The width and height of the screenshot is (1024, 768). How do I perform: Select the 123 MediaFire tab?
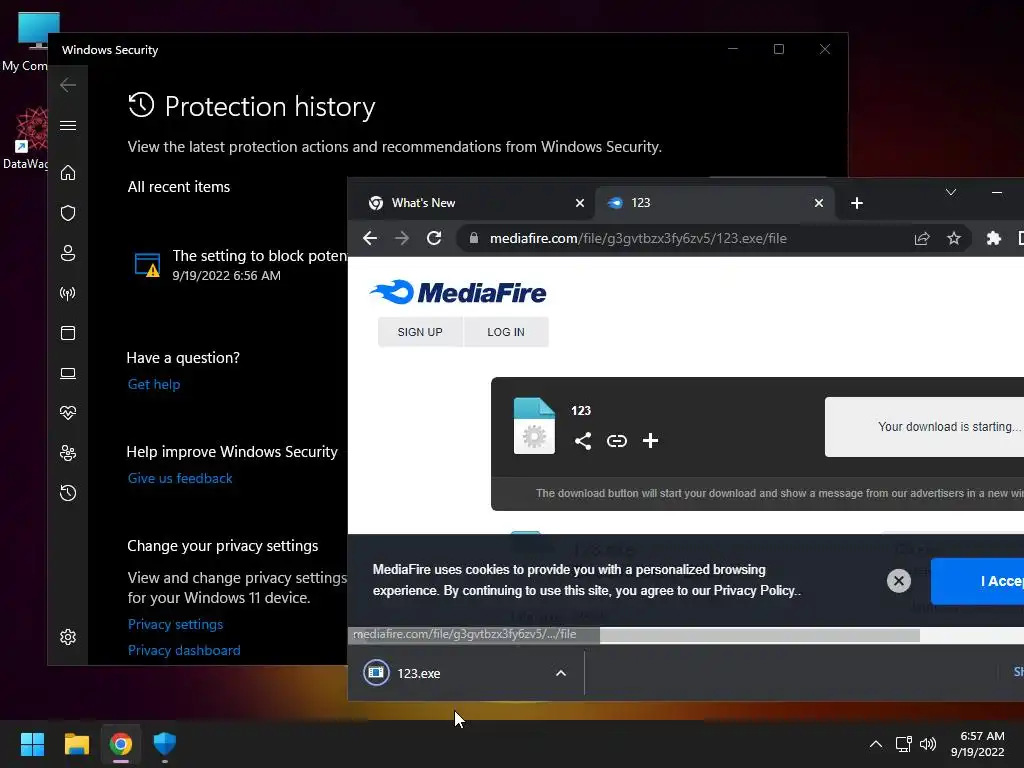pyautogui.click(x=712, y=203)
